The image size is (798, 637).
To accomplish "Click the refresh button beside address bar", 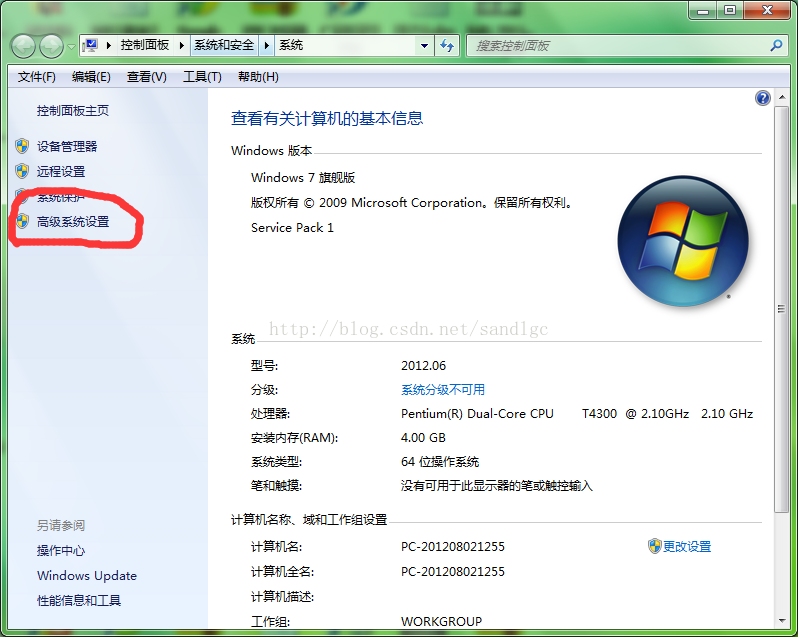I will click(447, 46).
